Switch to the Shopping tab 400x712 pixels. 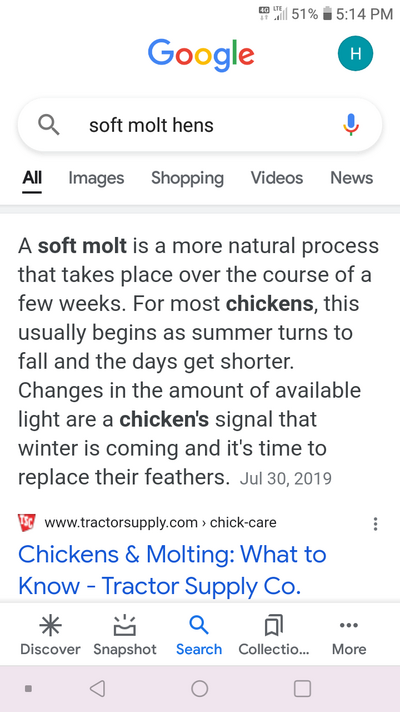click(187, 178)
